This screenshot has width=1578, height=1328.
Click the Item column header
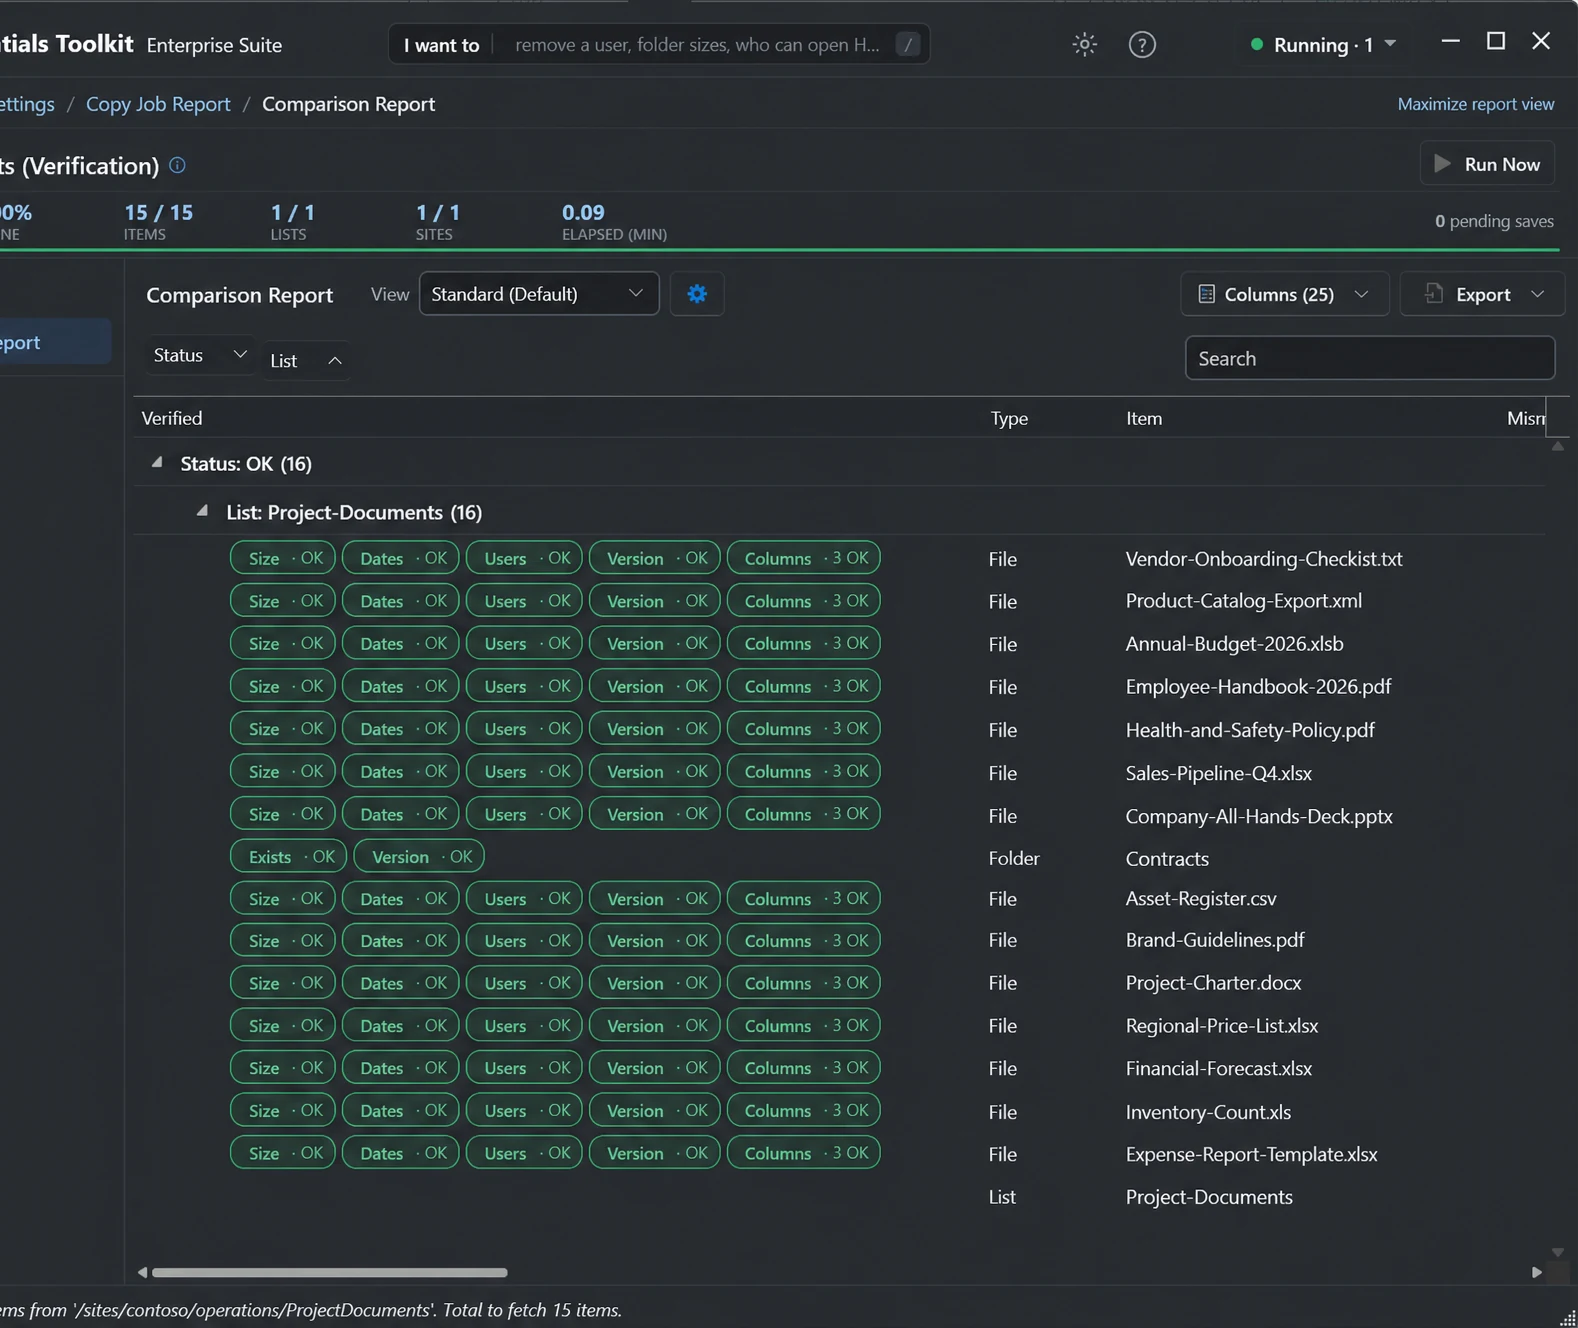point(1144,418)
